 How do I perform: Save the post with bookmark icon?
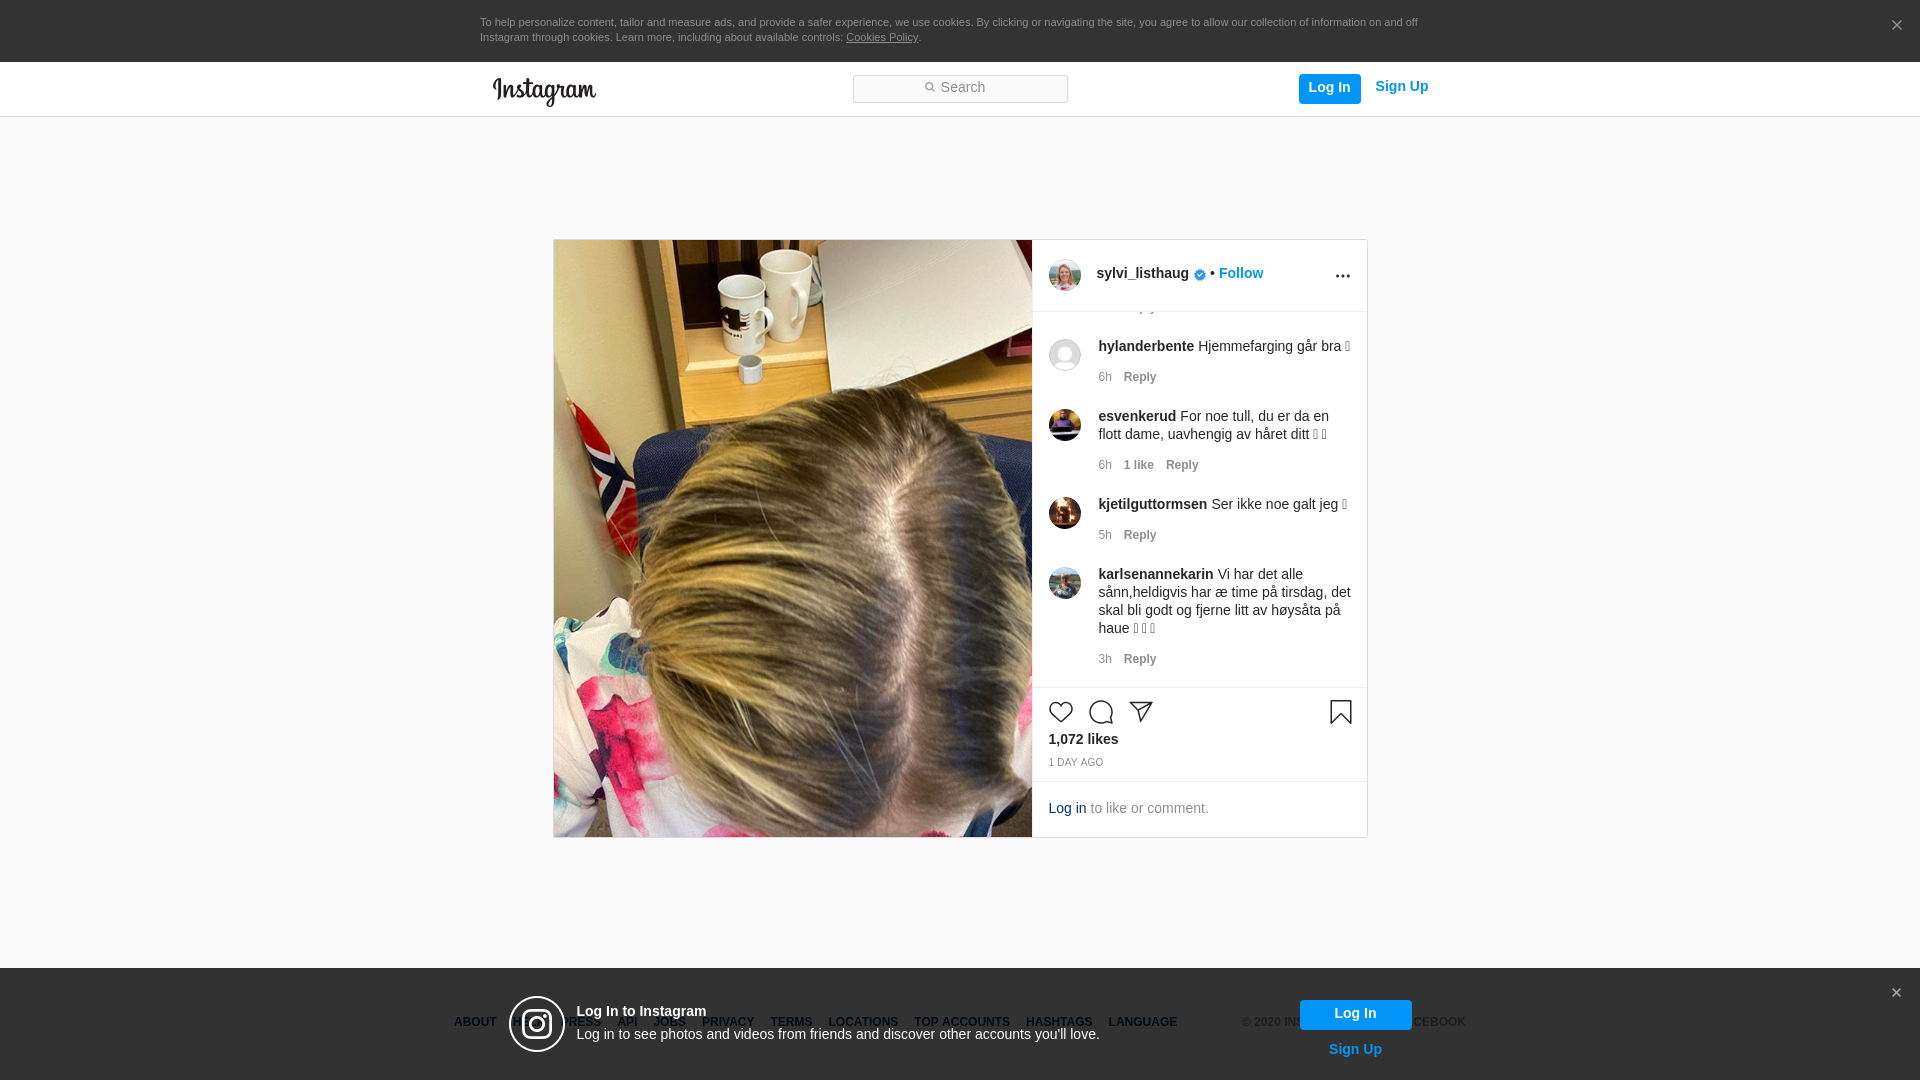(x=1340, y=712)
